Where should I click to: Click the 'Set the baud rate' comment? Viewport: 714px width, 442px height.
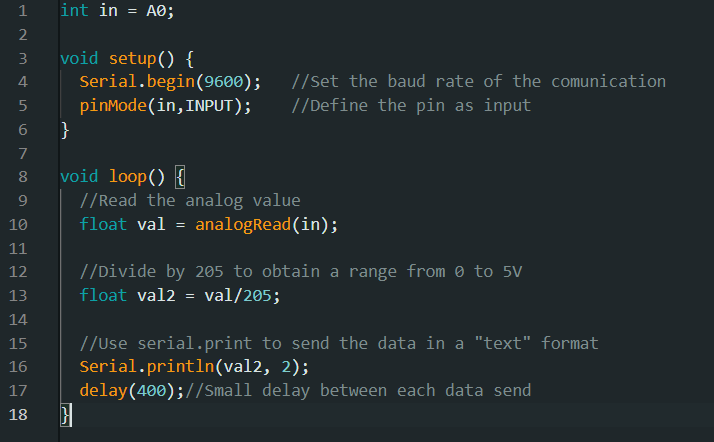(478, 81)
